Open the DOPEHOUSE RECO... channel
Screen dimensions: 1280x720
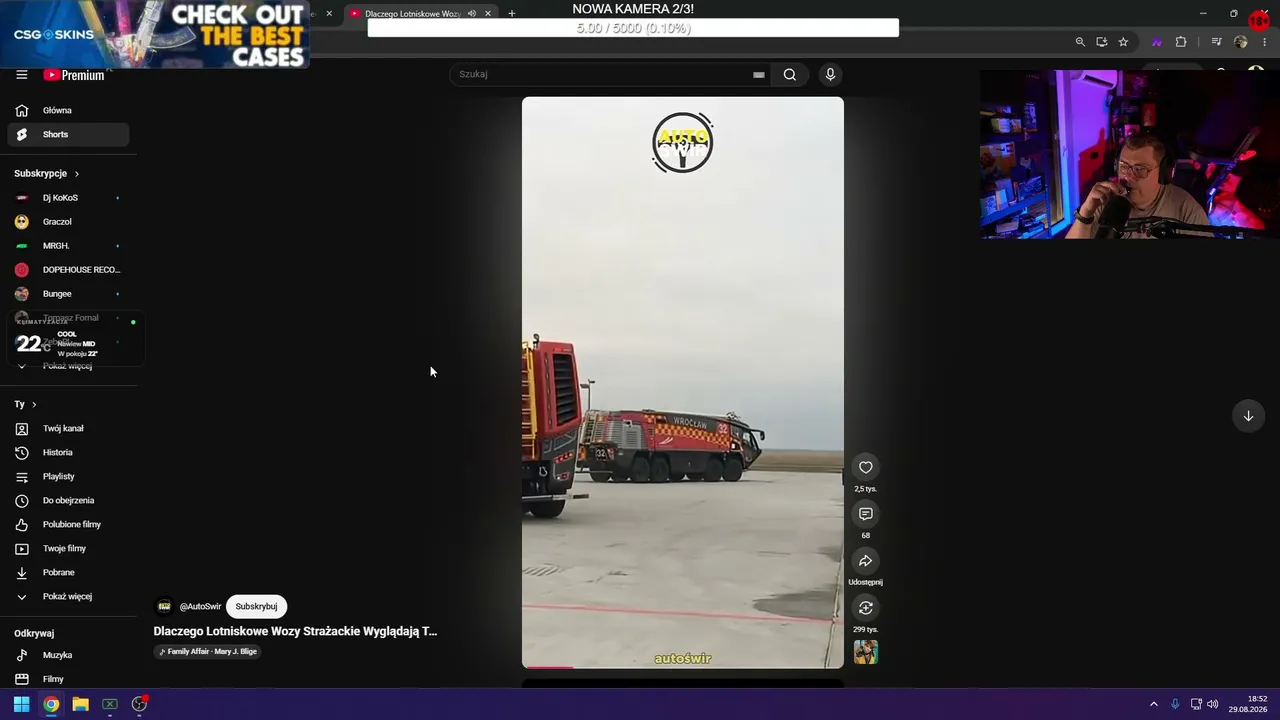pos(68,270)
